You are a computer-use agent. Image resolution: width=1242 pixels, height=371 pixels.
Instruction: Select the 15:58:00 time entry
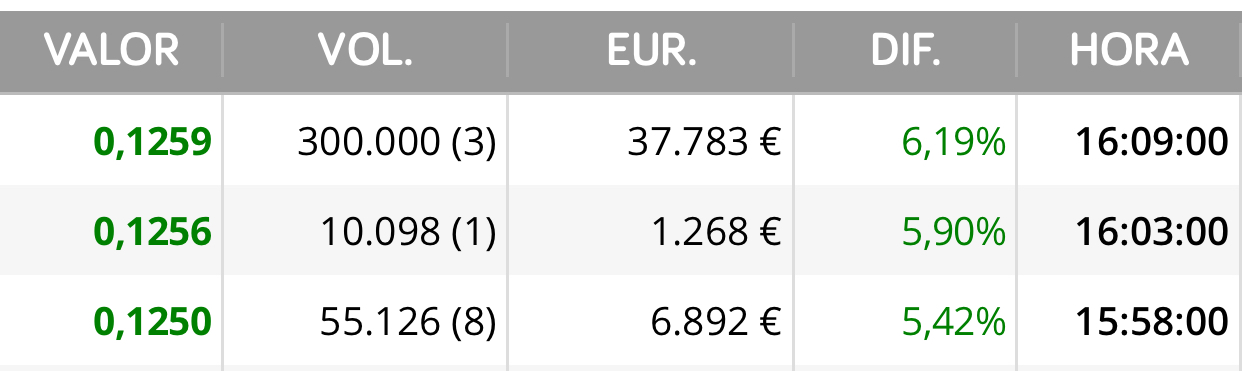pos(1152,322)
